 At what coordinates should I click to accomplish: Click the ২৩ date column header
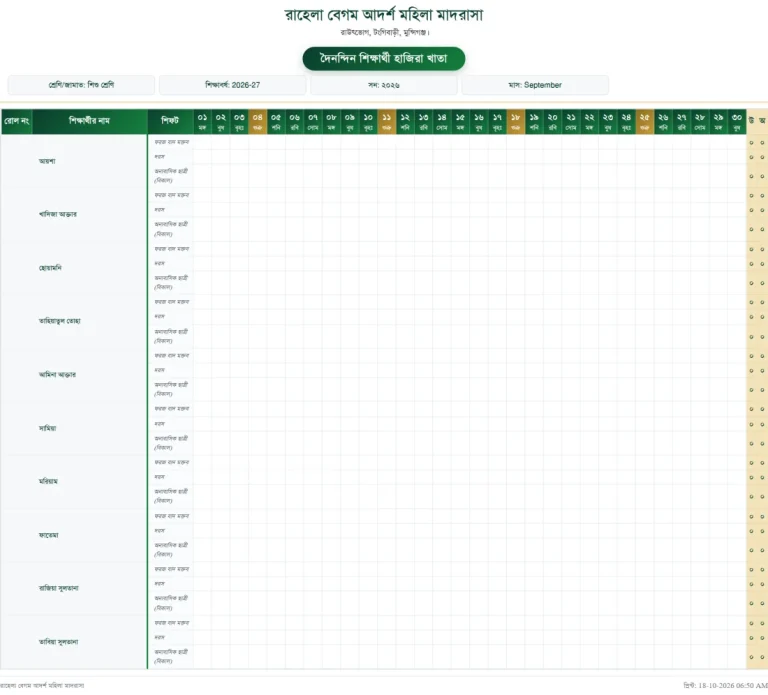607,121
